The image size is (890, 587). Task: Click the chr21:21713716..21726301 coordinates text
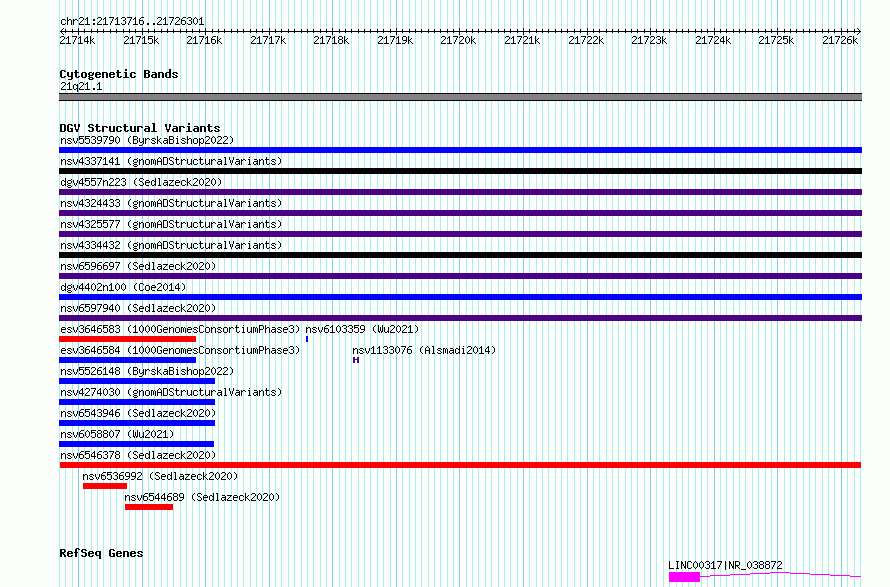coord(132,22)
